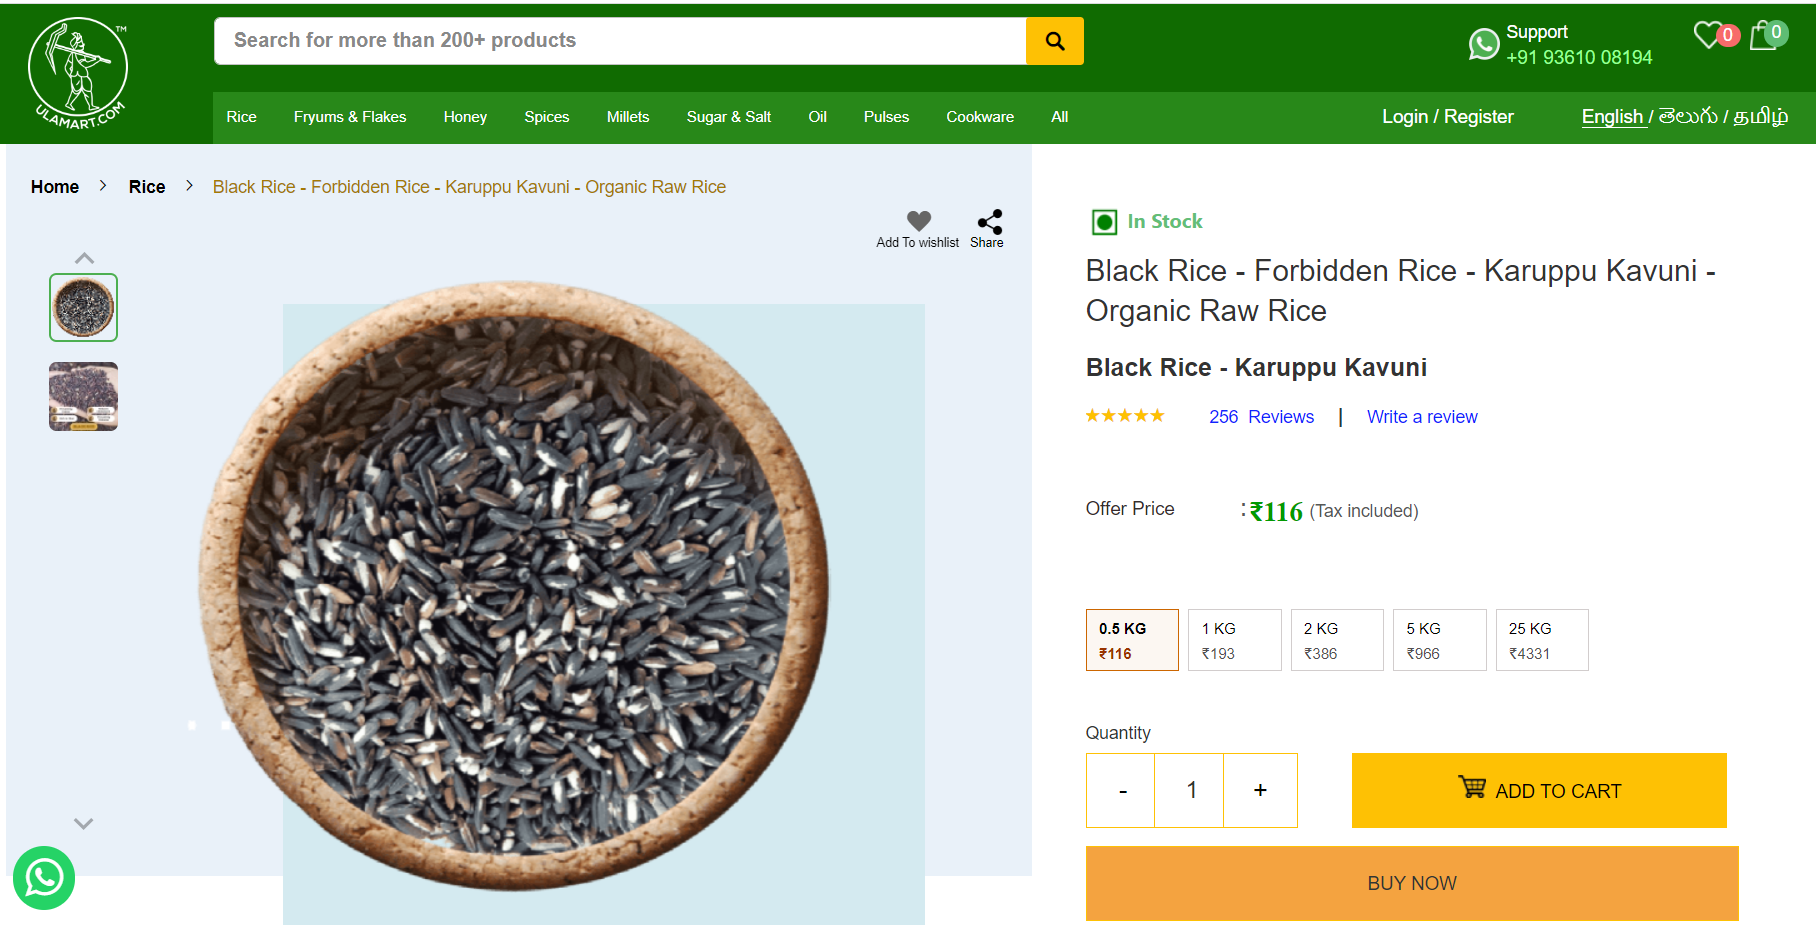Click the search magnifier icon
Viewport: 1816px width, 925px height.
(x=1054, y=41)
